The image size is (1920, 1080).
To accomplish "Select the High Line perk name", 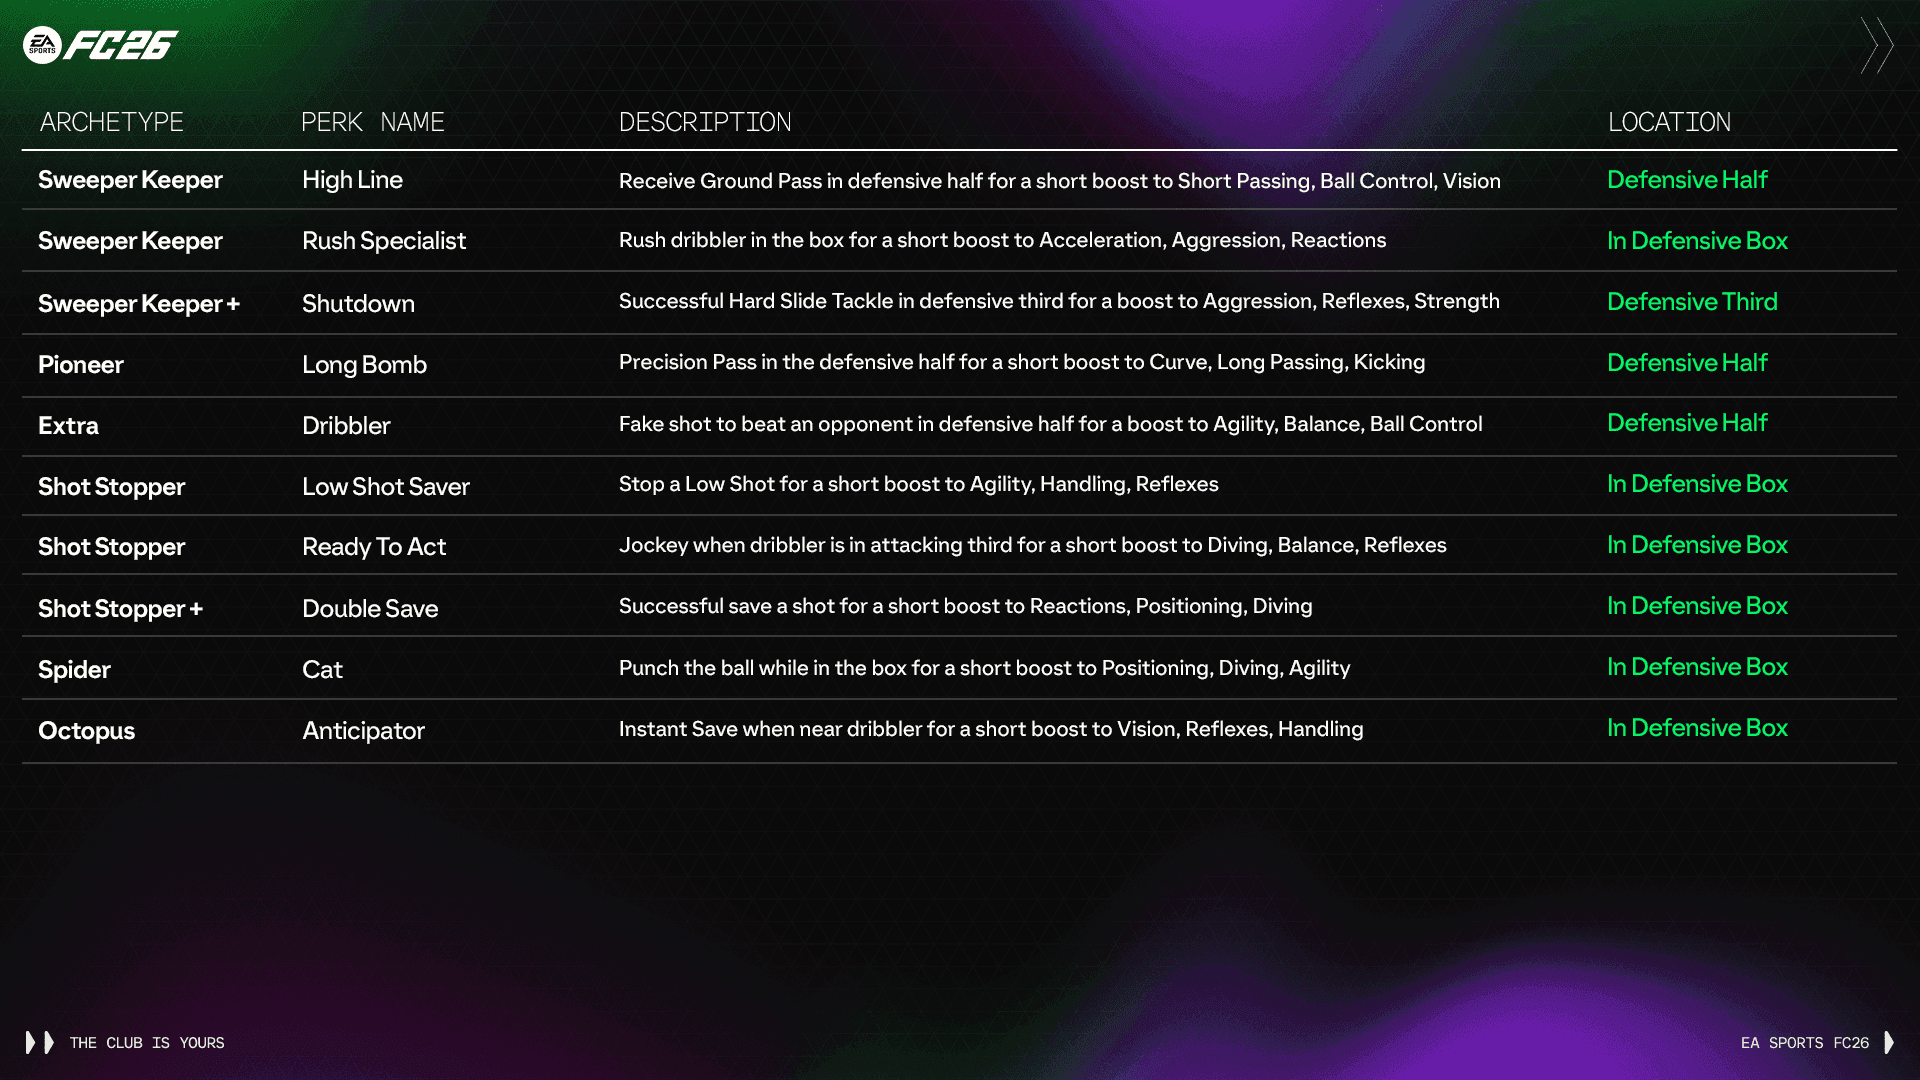I will (352, 180).
